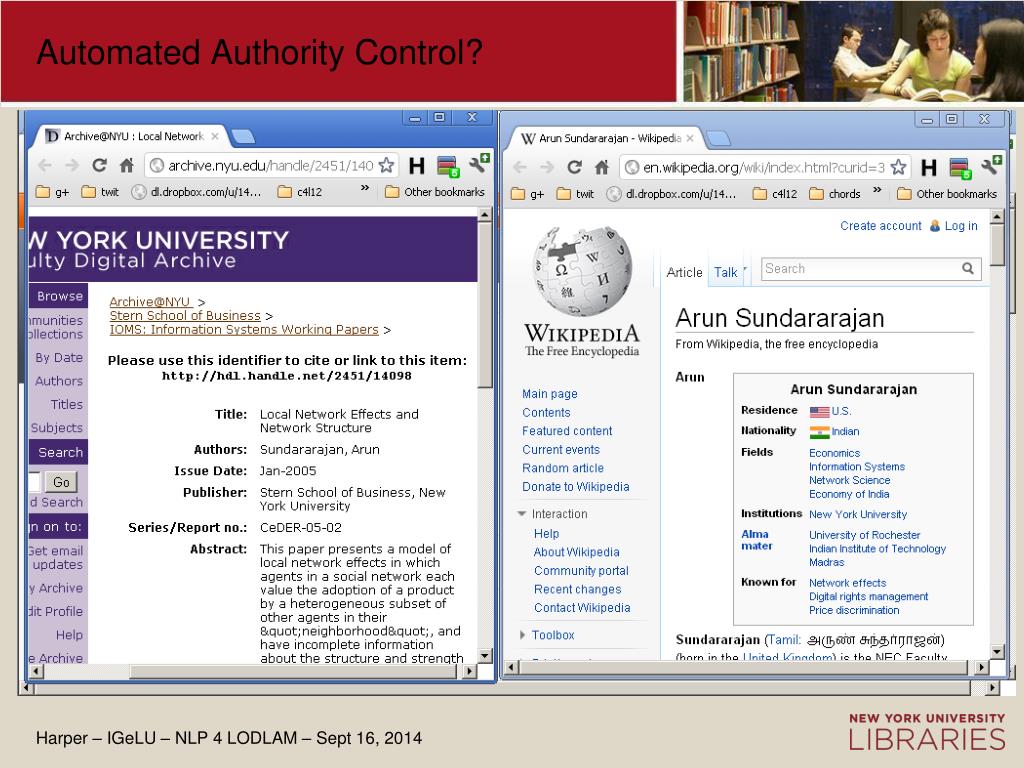Image resolution: width=1024 pixels, height=768 pixels.
Task: Expand bookmarks overflow chevron in Wikipedia browser
Action: (877, 190)
